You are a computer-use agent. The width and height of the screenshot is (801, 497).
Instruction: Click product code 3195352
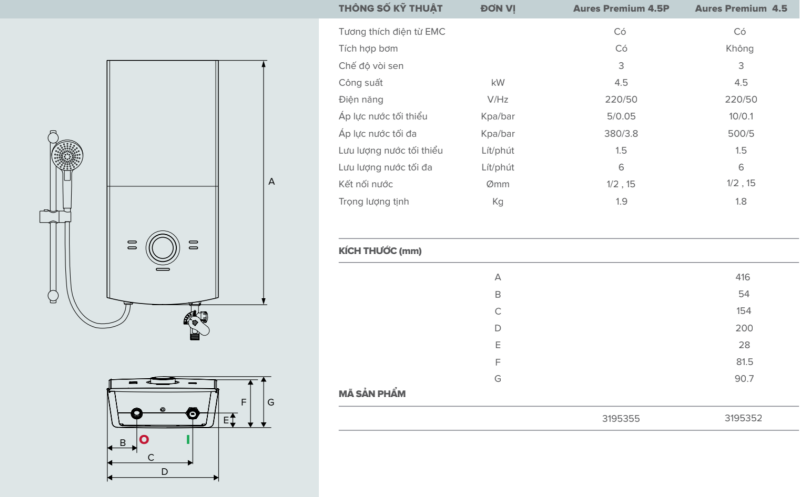coord(741,418)
